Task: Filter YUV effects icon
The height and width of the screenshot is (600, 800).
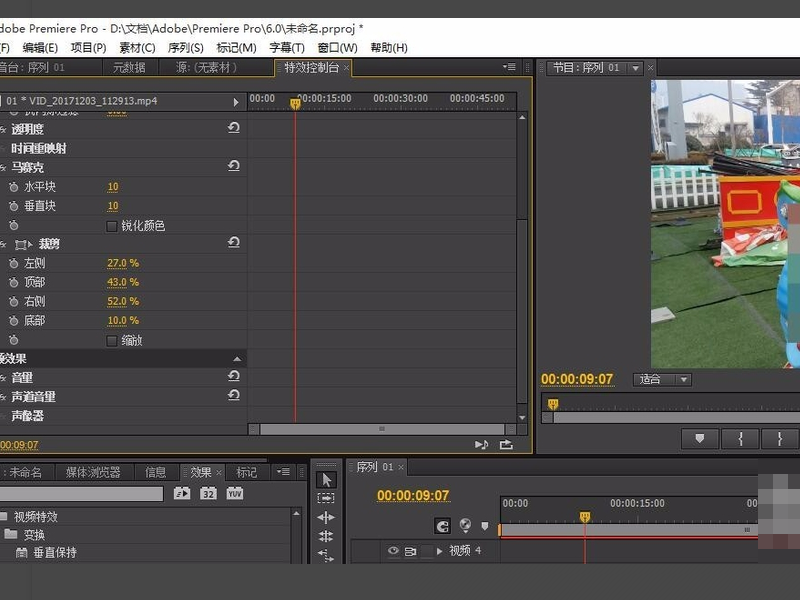Action: (x=235, y=493)
